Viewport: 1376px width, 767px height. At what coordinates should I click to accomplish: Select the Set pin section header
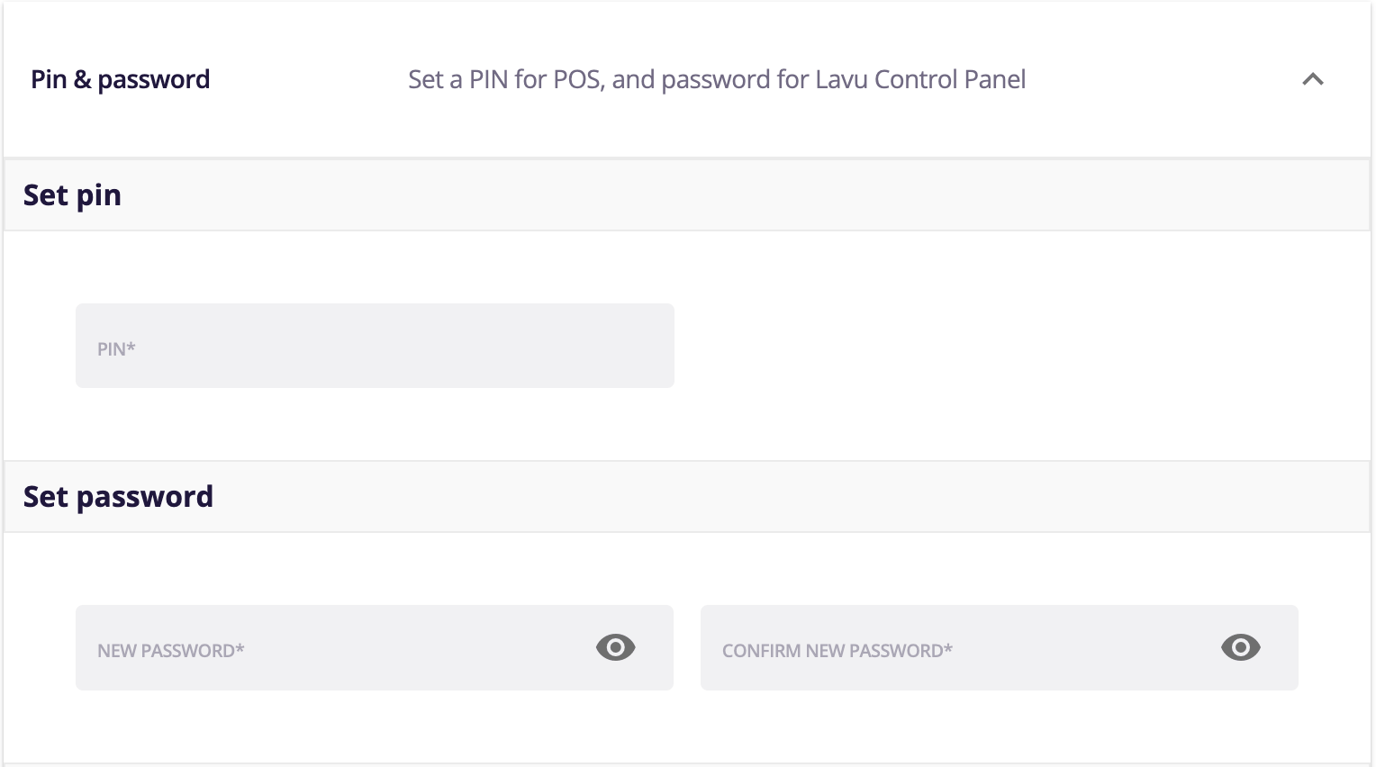[72, 195]
